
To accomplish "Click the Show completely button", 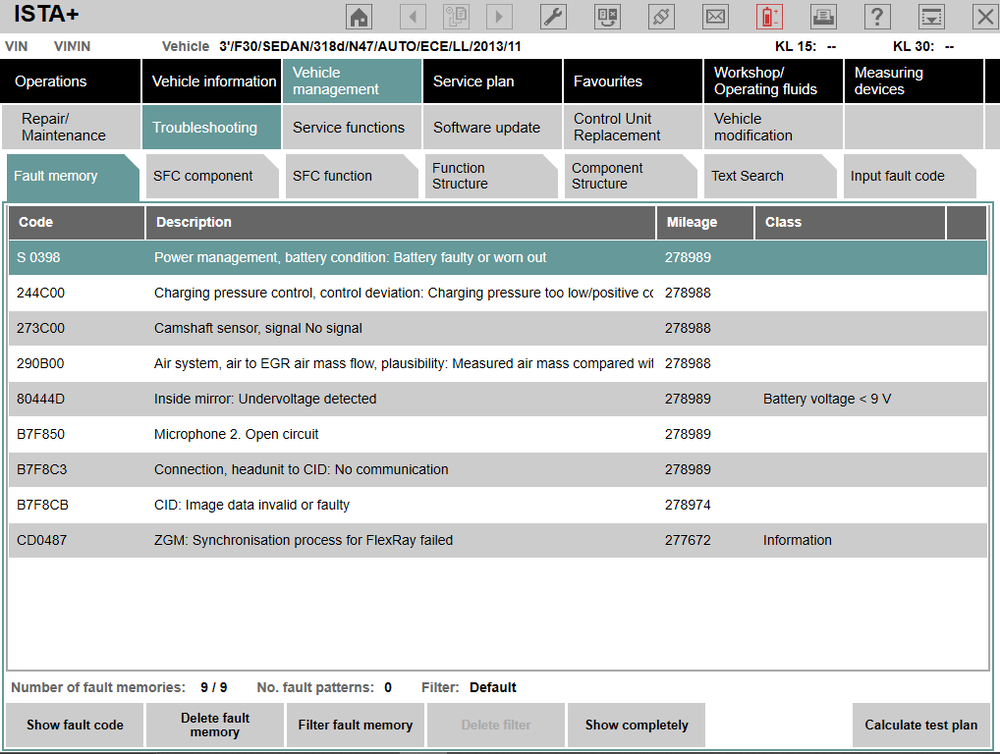I will pos(636,725).
